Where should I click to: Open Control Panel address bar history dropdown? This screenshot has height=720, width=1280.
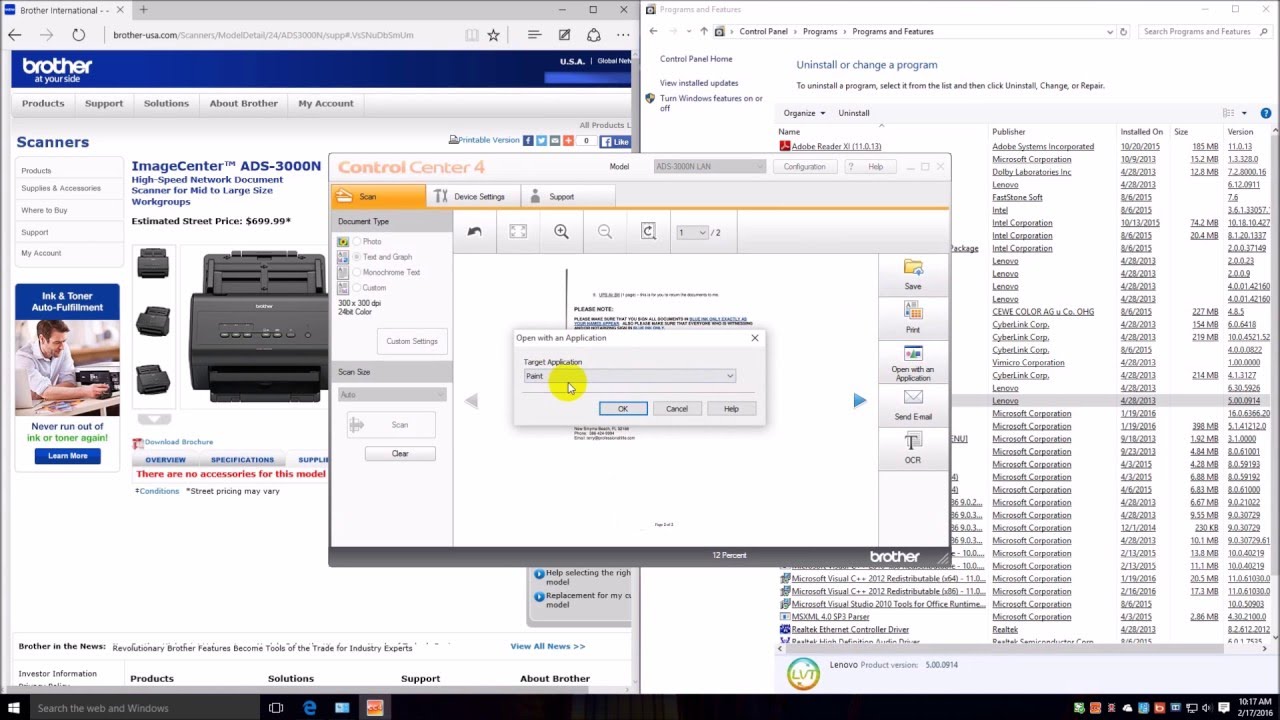click(x=1110, y=32)
